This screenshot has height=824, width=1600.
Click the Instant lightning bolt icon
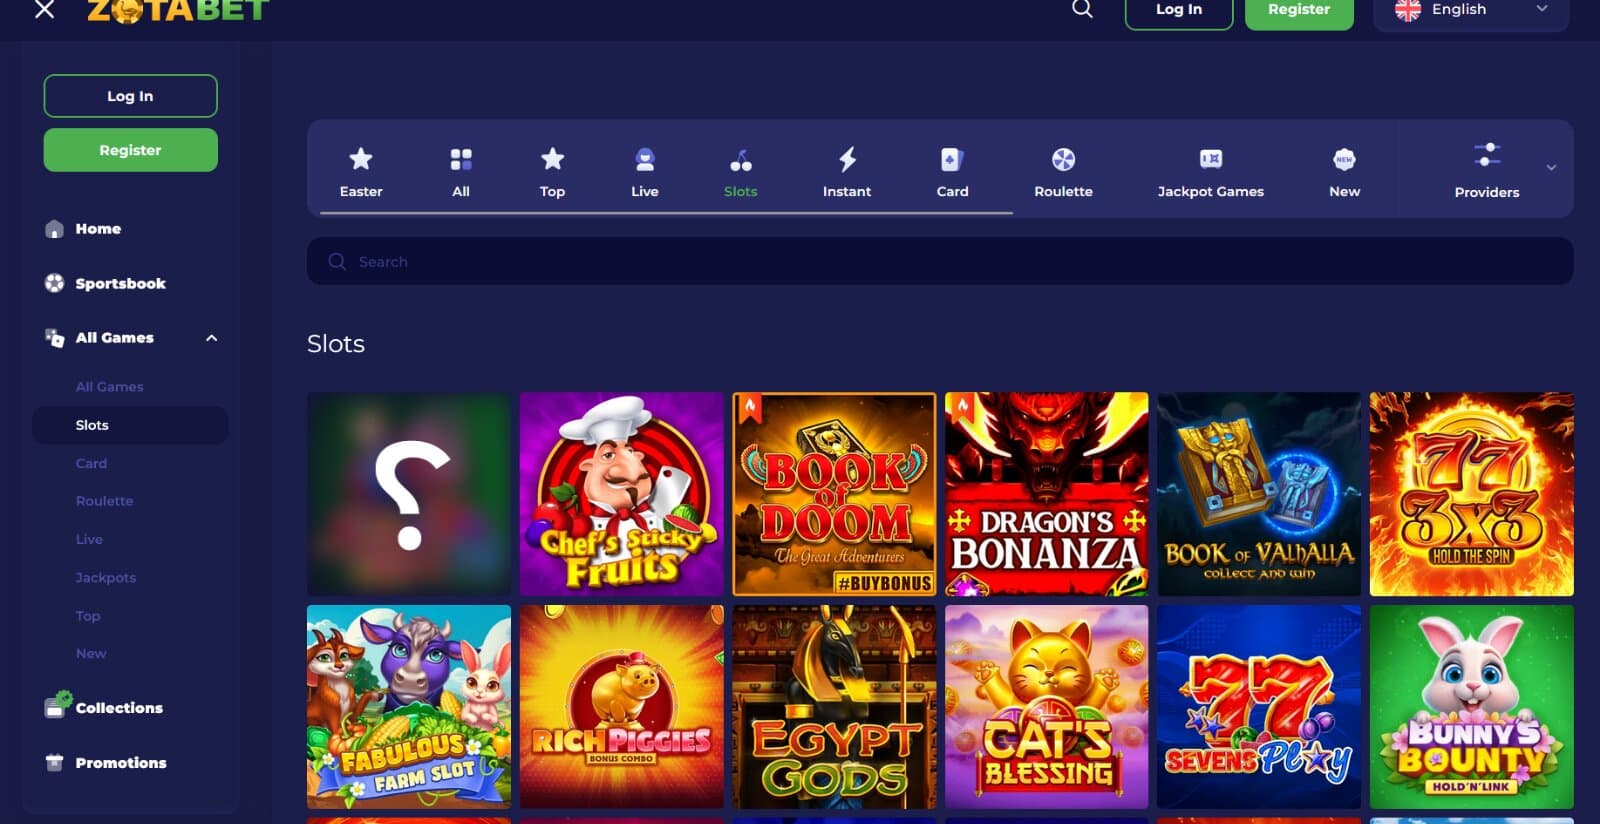tap(847, 159)
